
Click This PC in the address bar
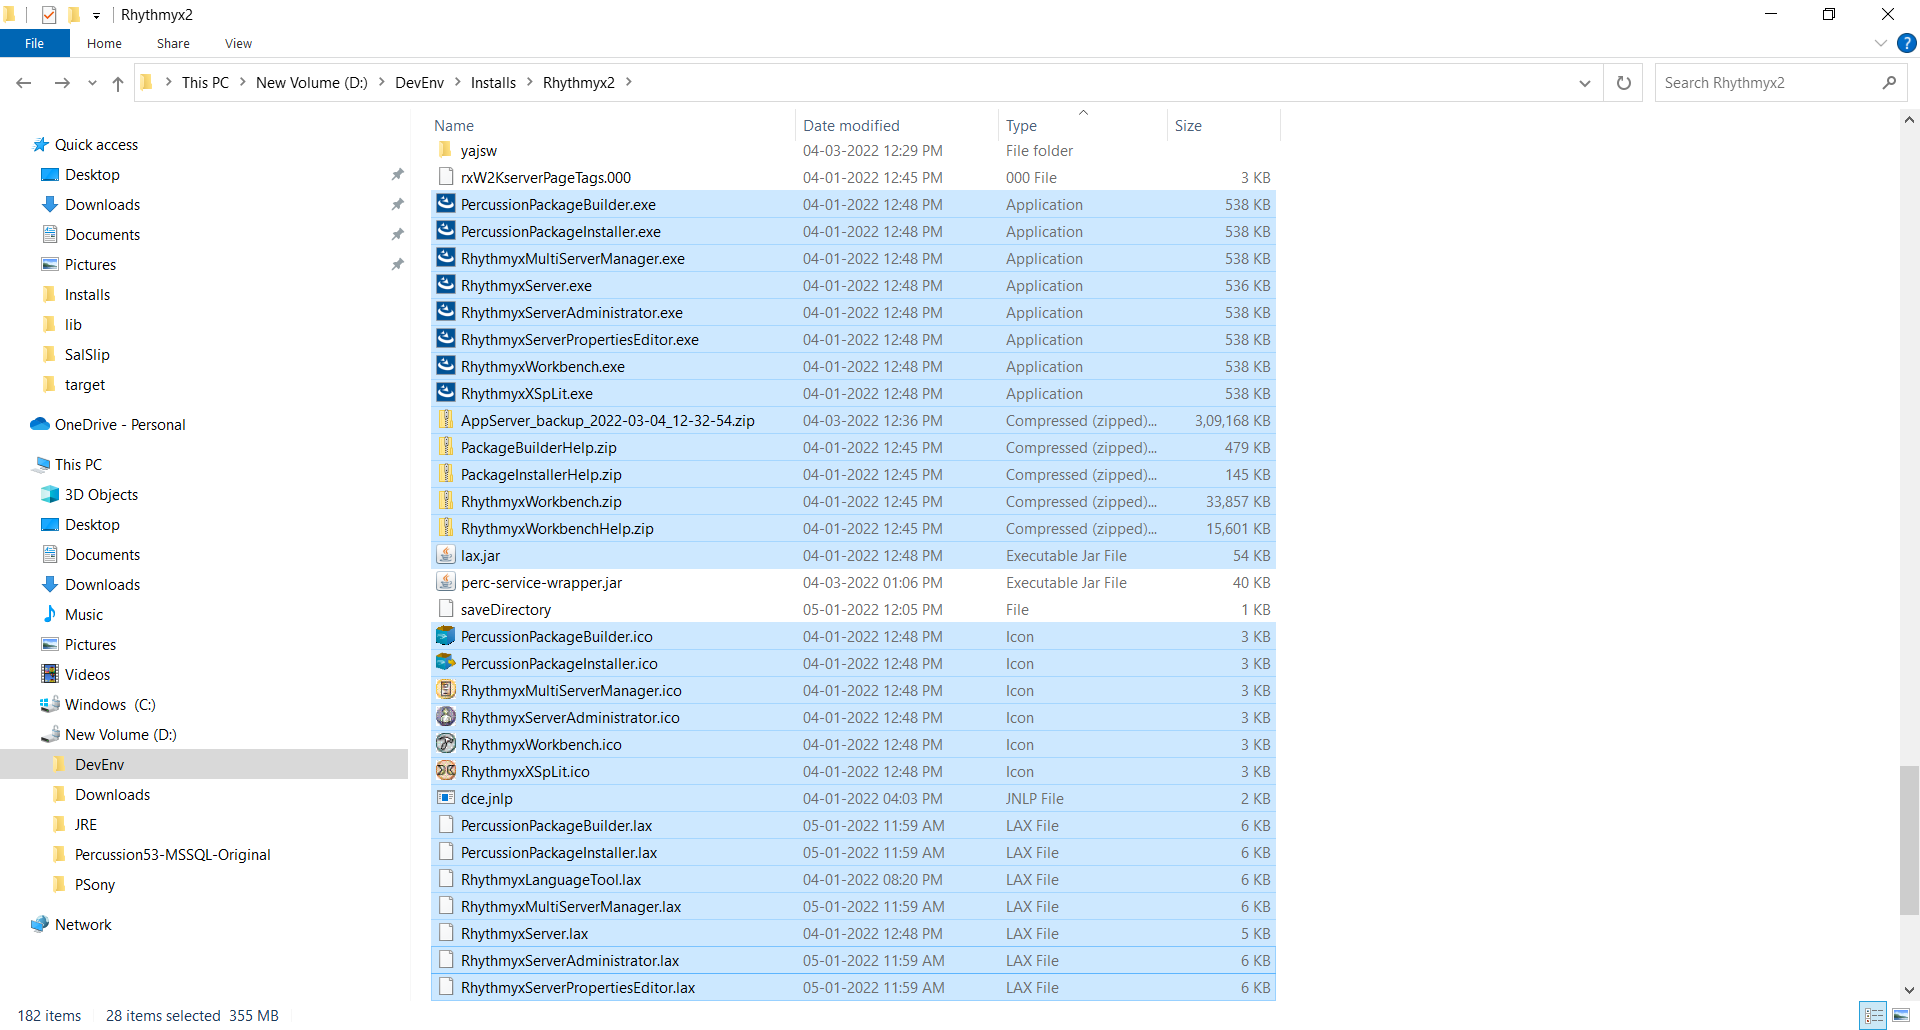pyautogui.click(x=206, y=82)
